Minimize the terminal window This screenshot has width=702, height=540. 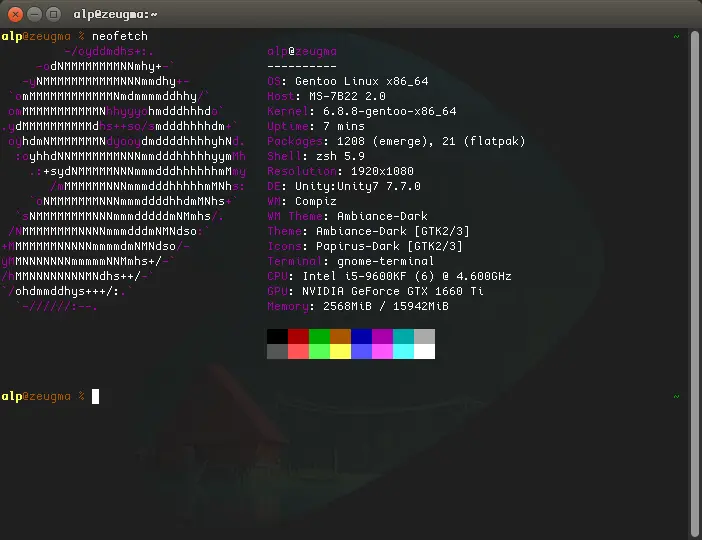pos(34,14)
